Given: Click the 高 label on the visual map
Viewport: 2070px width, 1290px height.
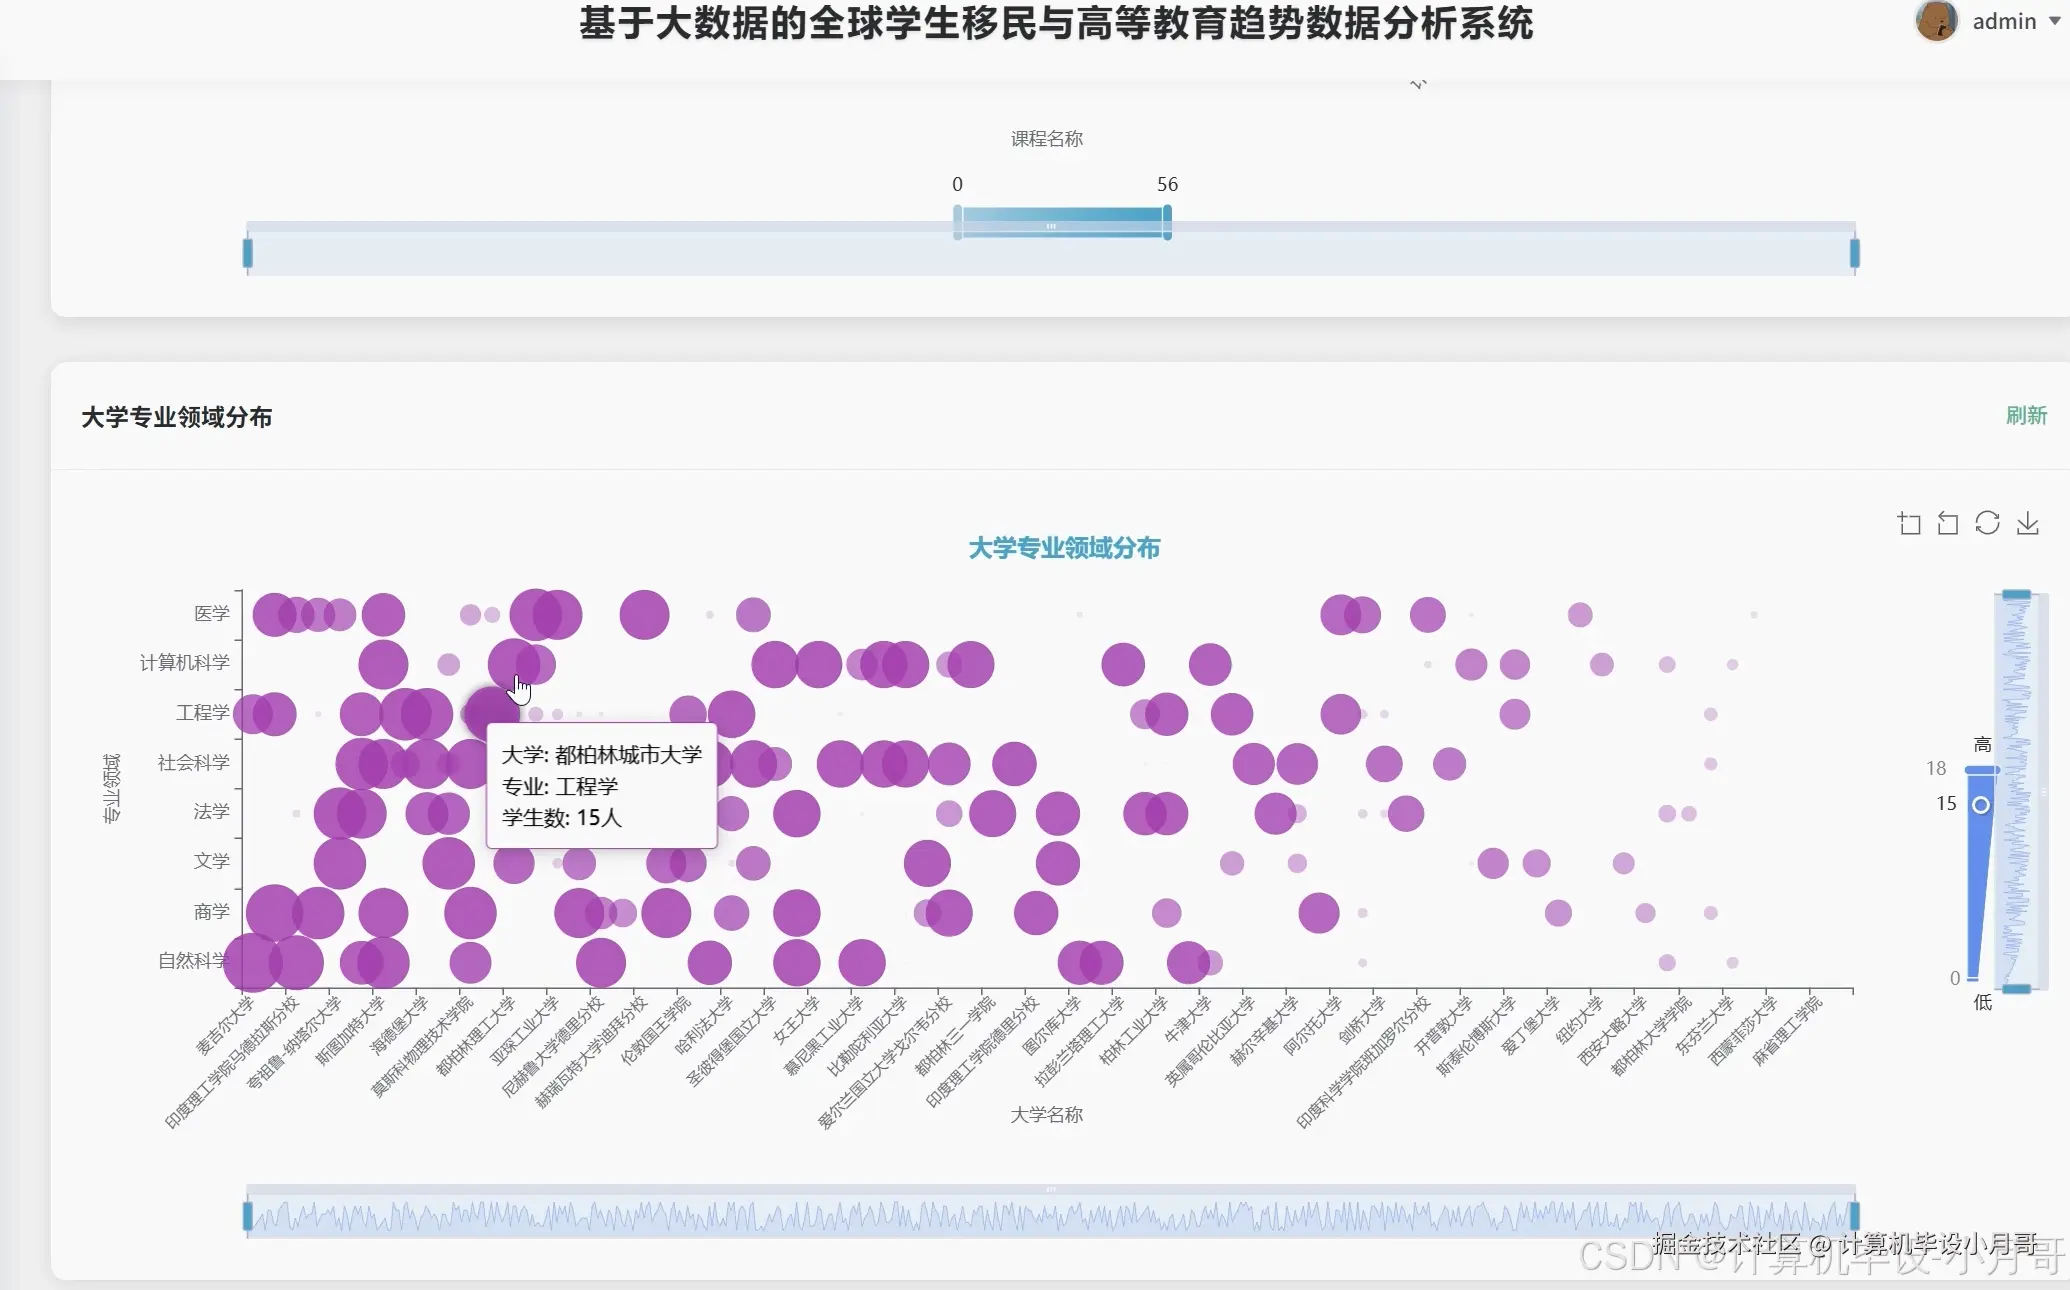Looking at the screenshot, I should pos(1982,744).
